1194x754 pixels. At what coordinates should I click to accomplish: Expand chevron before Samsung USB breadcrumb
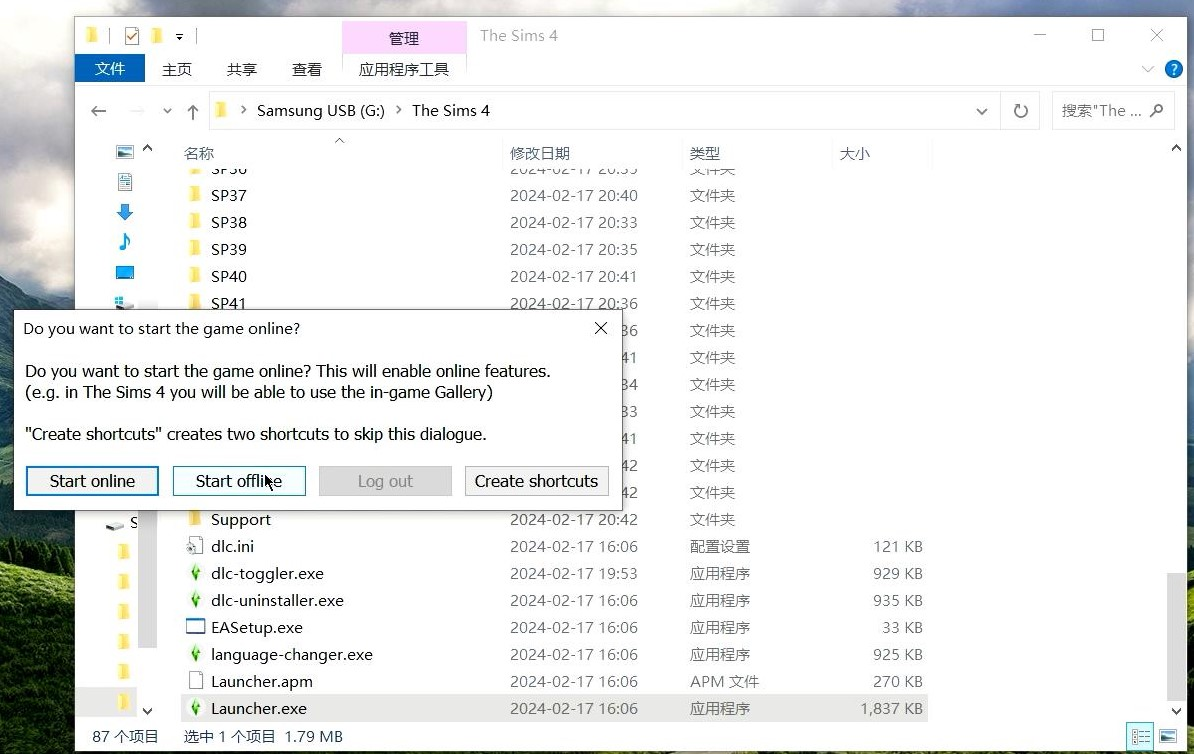243,110
